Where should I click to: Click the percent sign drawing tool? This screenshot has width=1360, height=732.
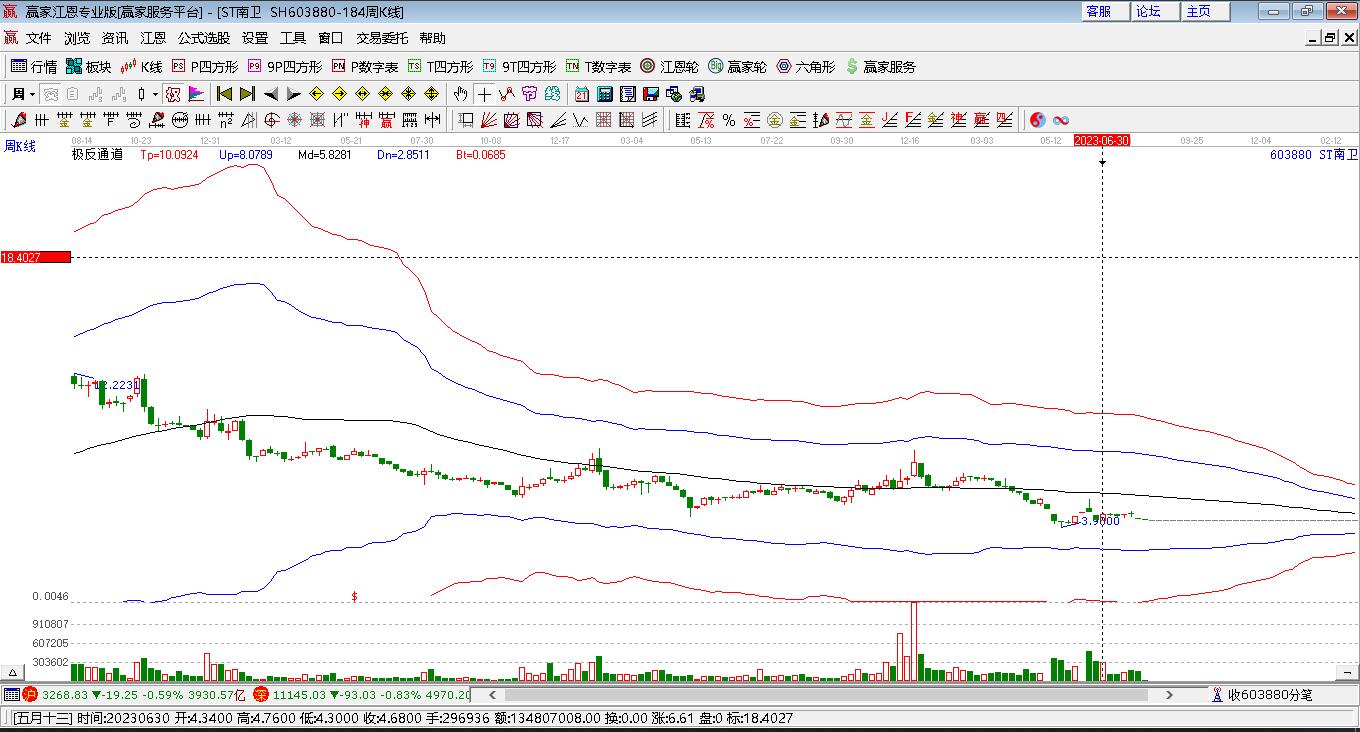(x=729, y=120)
